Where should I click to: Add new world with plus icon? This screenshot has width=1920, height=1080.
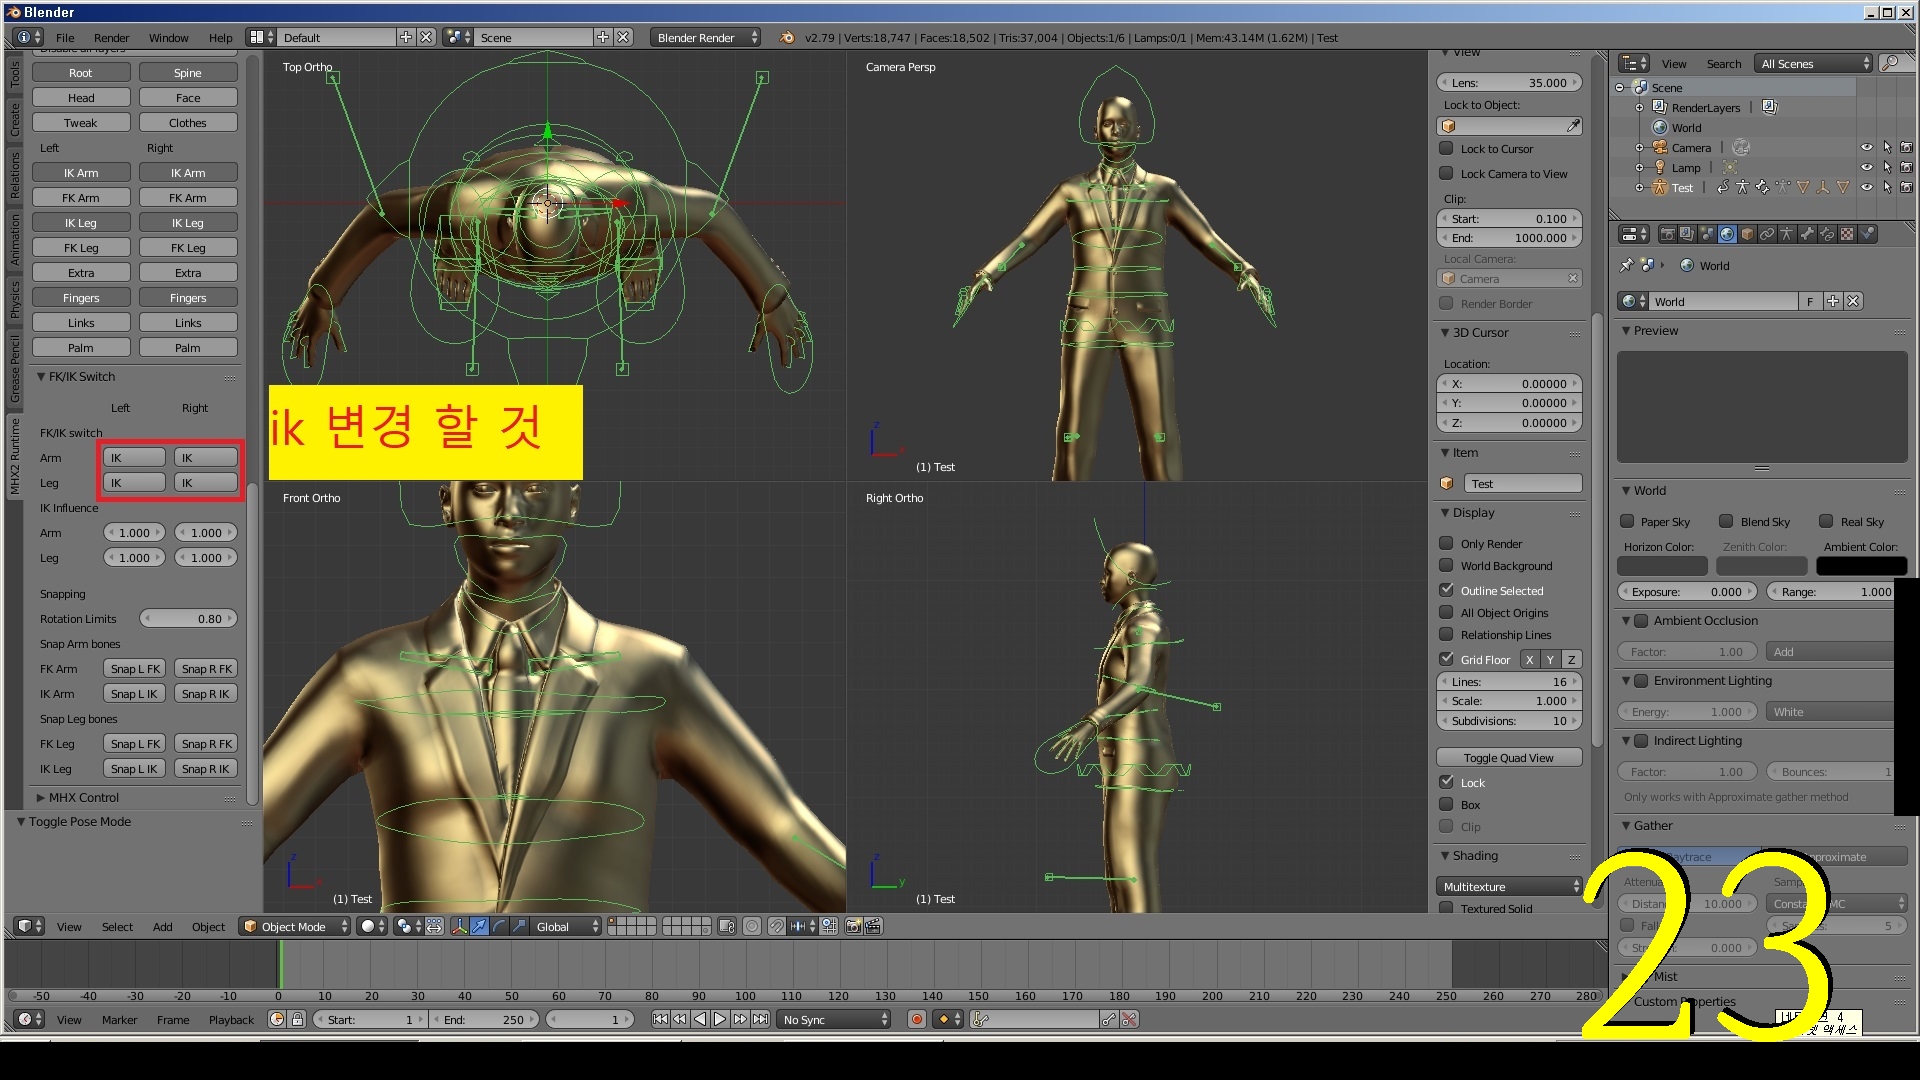click(1833, 301)
